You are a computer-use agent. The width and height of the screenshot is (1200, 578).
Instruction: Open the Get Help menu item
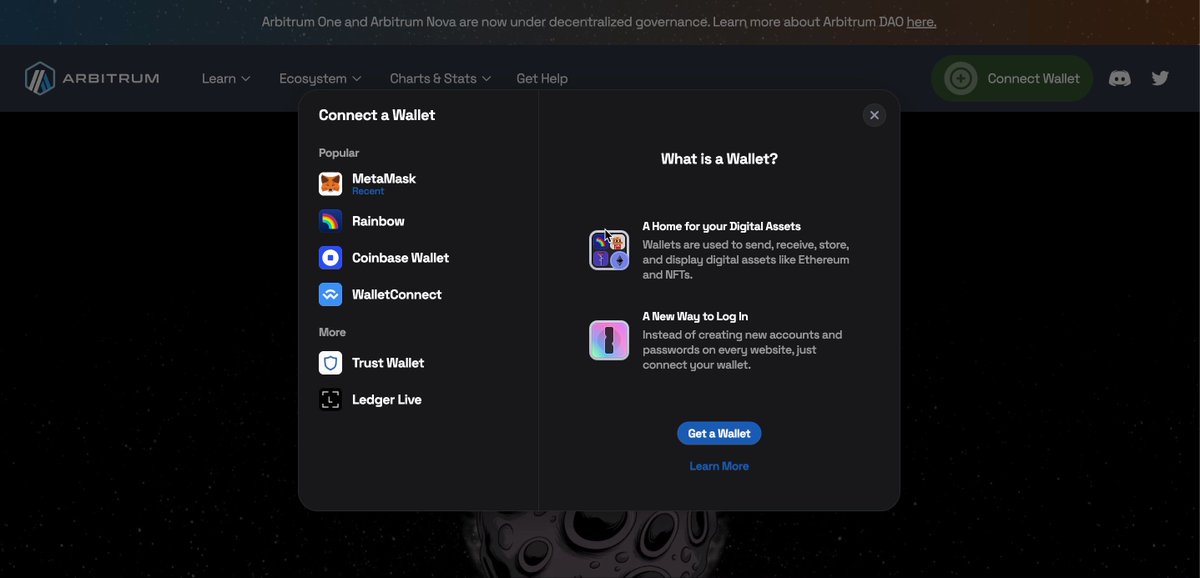point(542,78)
